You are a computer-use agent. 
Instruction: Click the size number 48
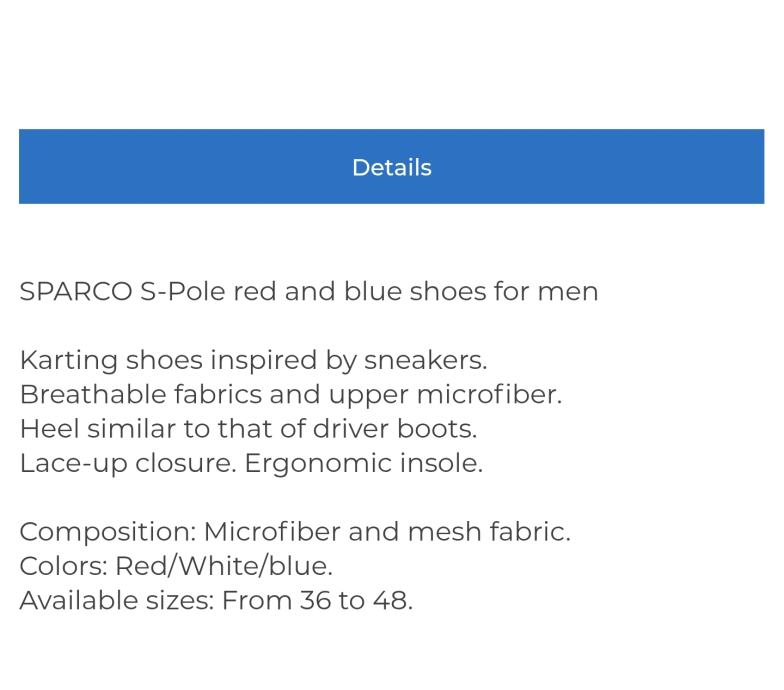pyautogui.click(x=392, y=600)
